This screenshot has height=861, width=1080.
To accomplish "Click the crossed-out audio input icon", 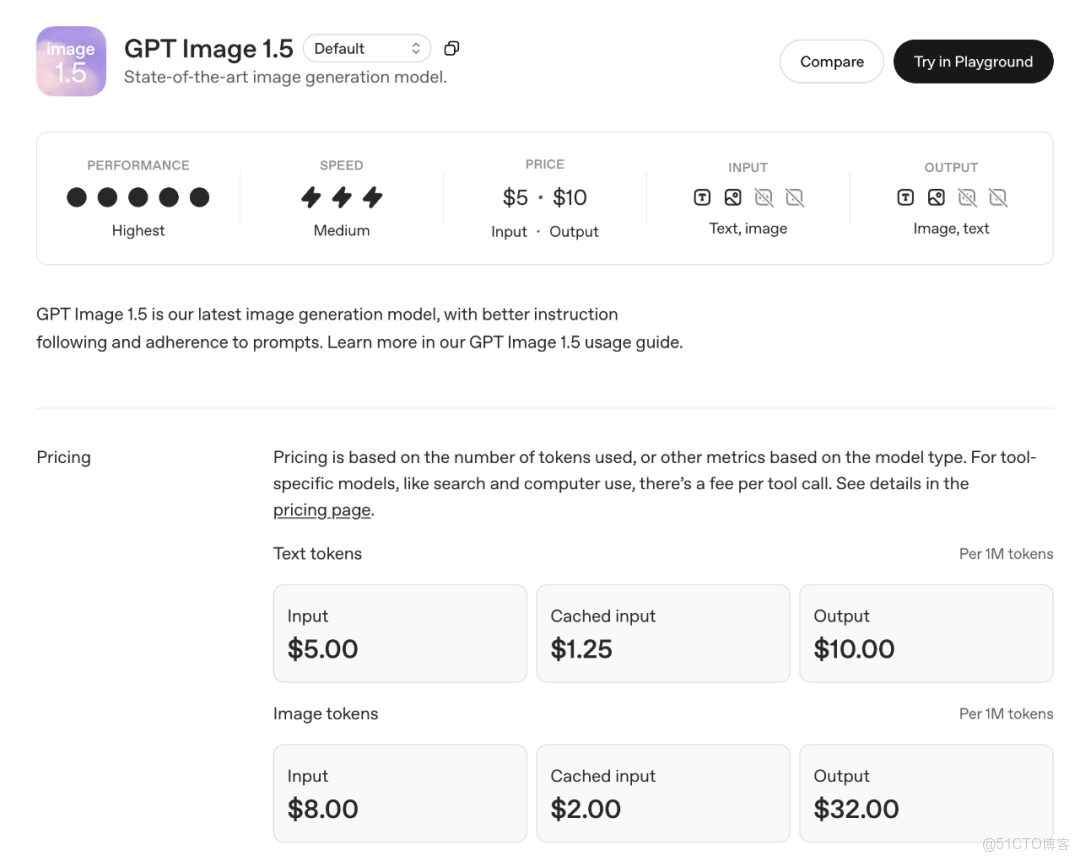I will [x=765, y=197].
